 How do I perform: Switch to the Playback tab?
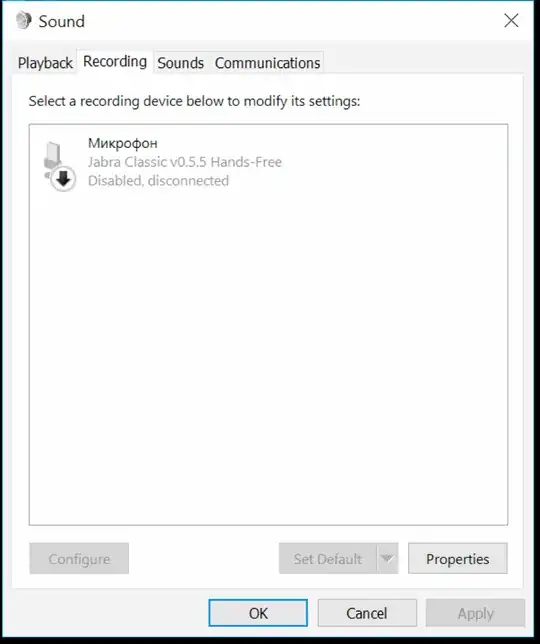click(x=45, y=63)
